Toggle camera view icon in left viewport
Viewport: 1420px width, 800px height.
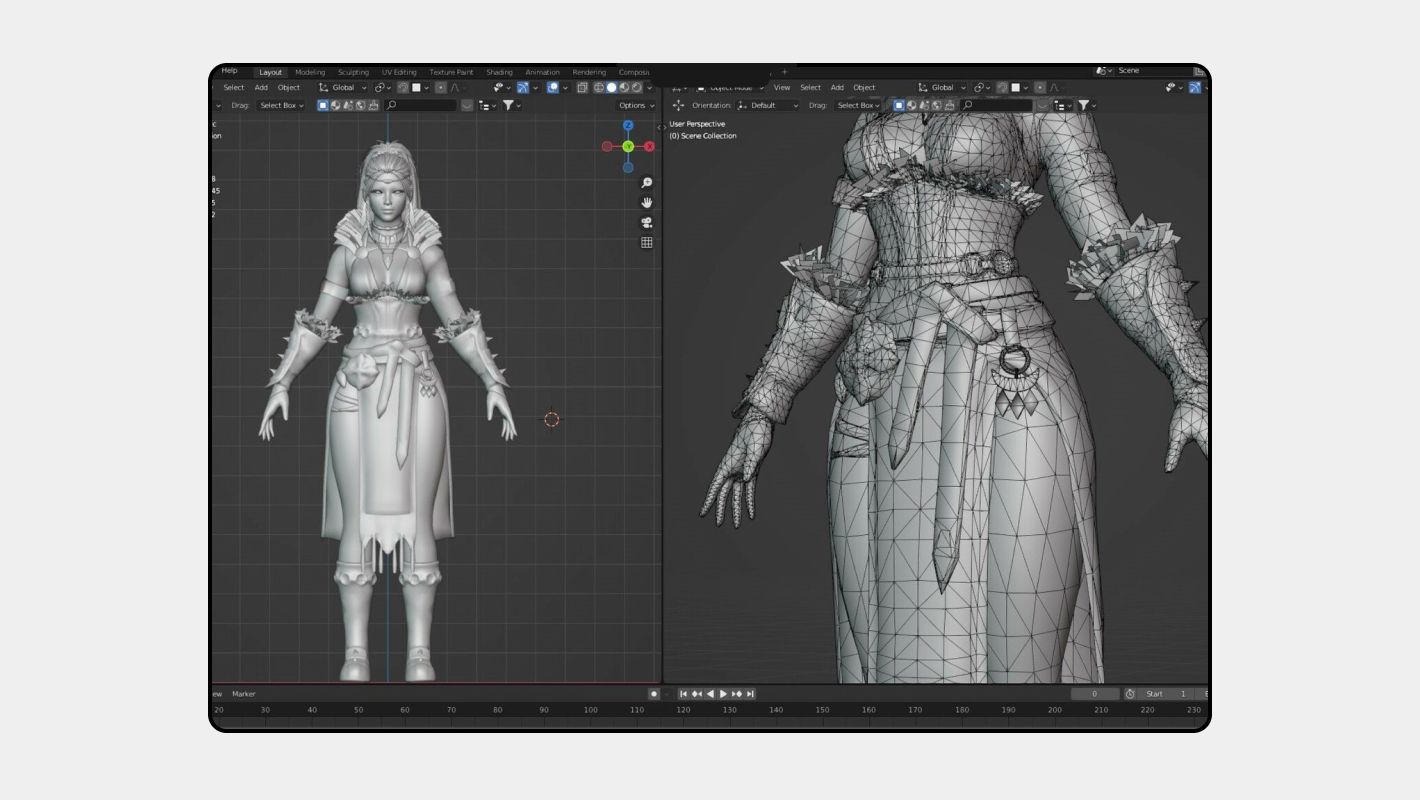point(647,222)
